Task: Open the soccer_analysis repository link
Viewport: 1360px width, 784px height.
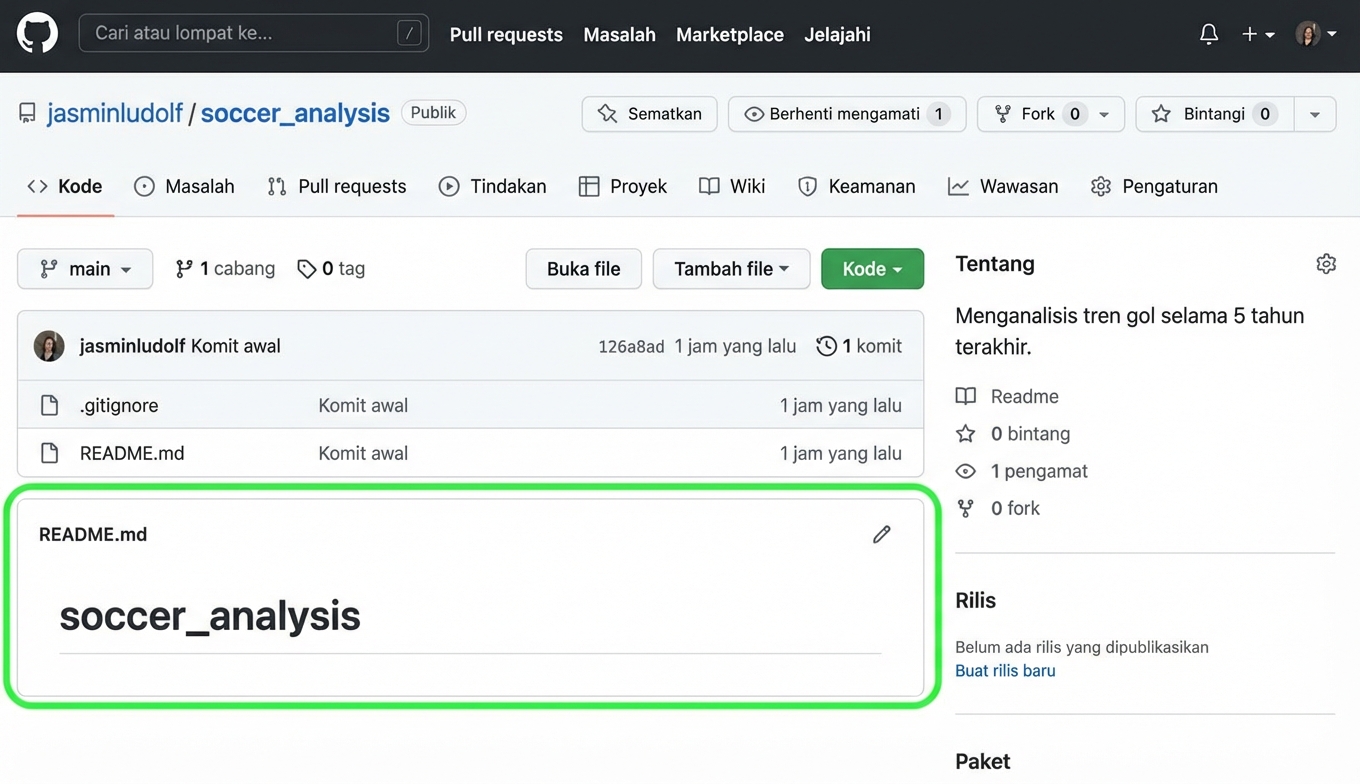Action: pyautogui.click(x=295, y=113)
